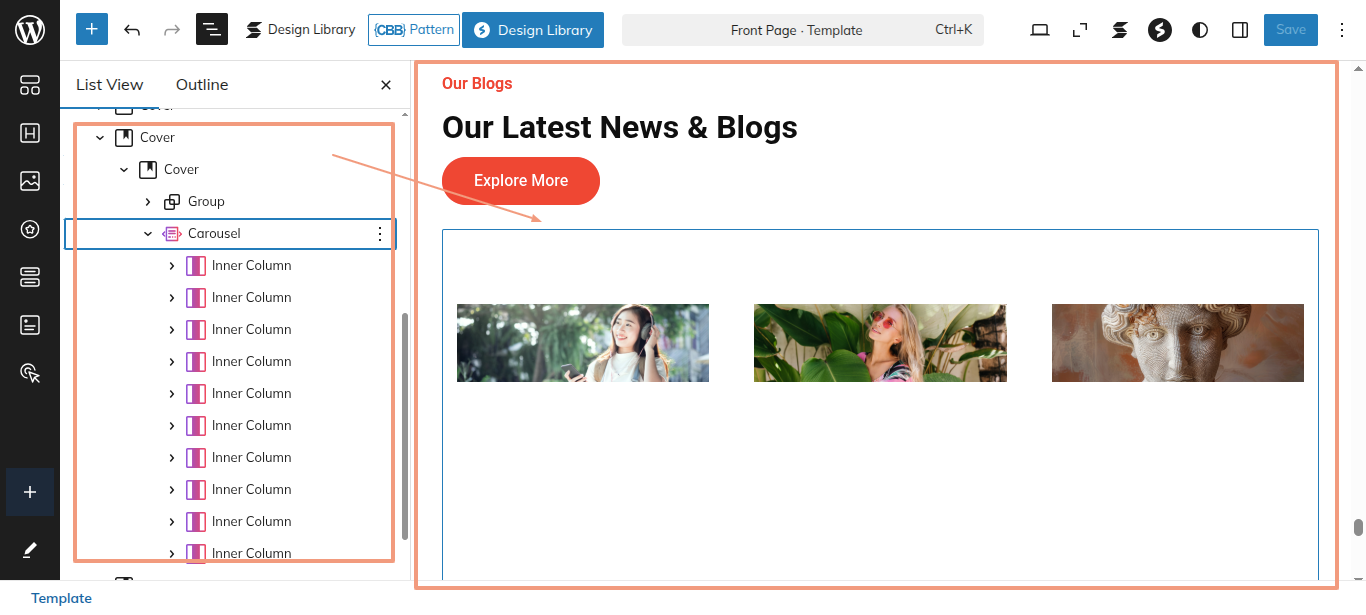Undo the last change
Image resolution: width=1366 pixels, height=615 pixels.
pos(132,30)
